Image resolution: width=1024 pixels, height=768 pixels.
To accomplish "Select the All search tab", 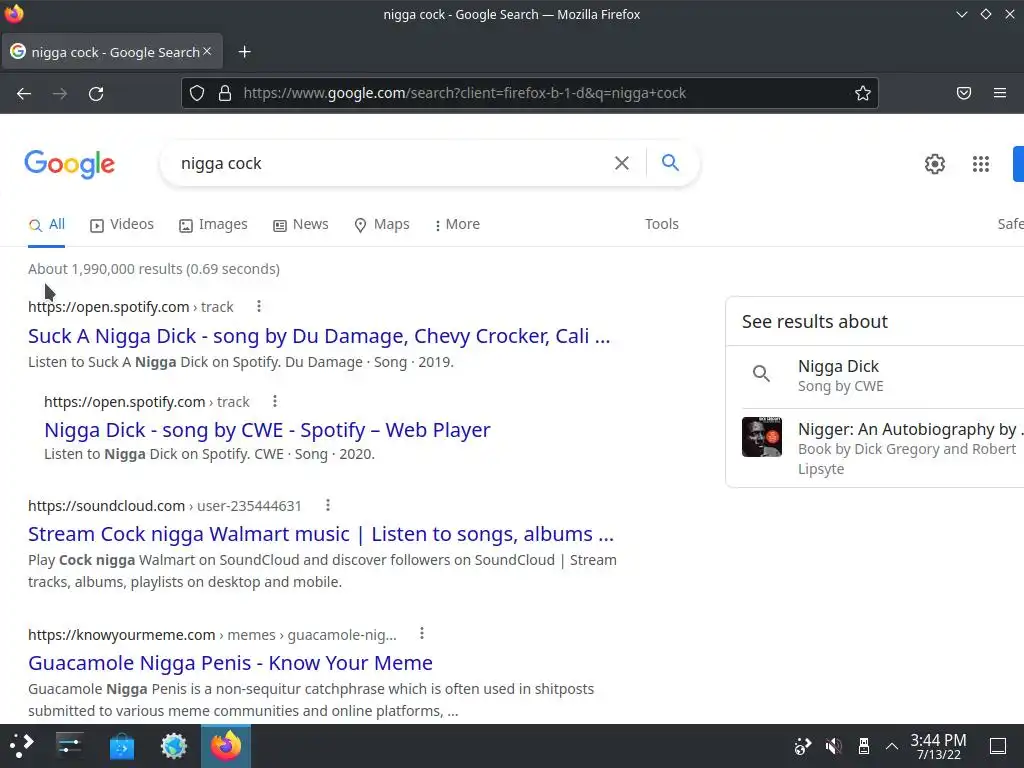I will (x=46, y=225).
